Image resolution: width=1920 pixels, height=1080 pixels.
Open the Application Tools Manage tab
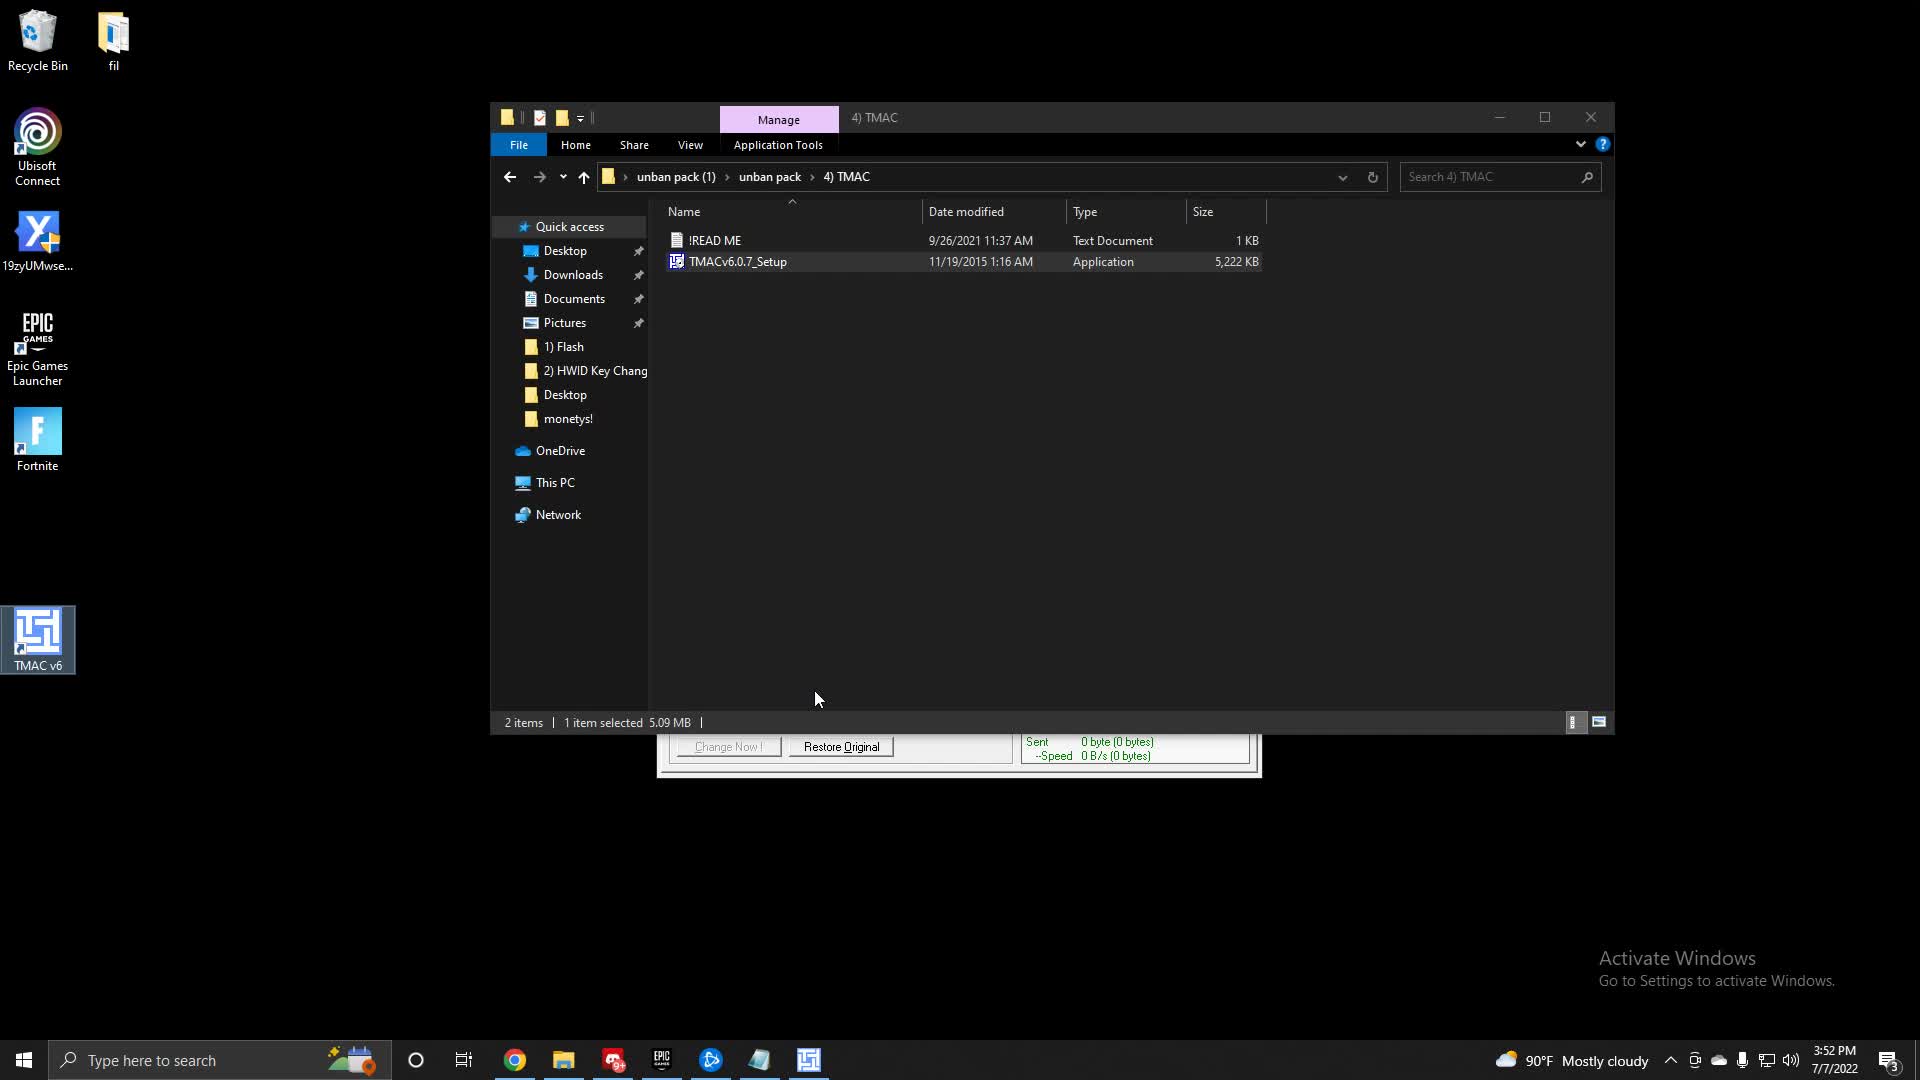(x=779, y=119)
